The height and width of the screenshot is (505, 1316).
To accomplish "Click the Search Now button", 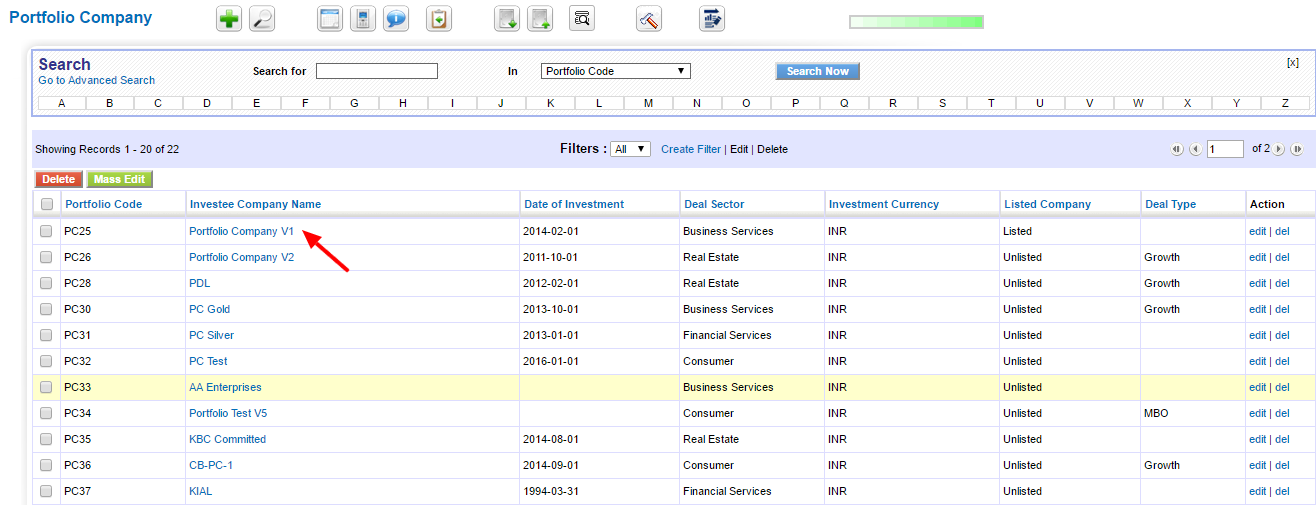I will [x=818, y=71].
